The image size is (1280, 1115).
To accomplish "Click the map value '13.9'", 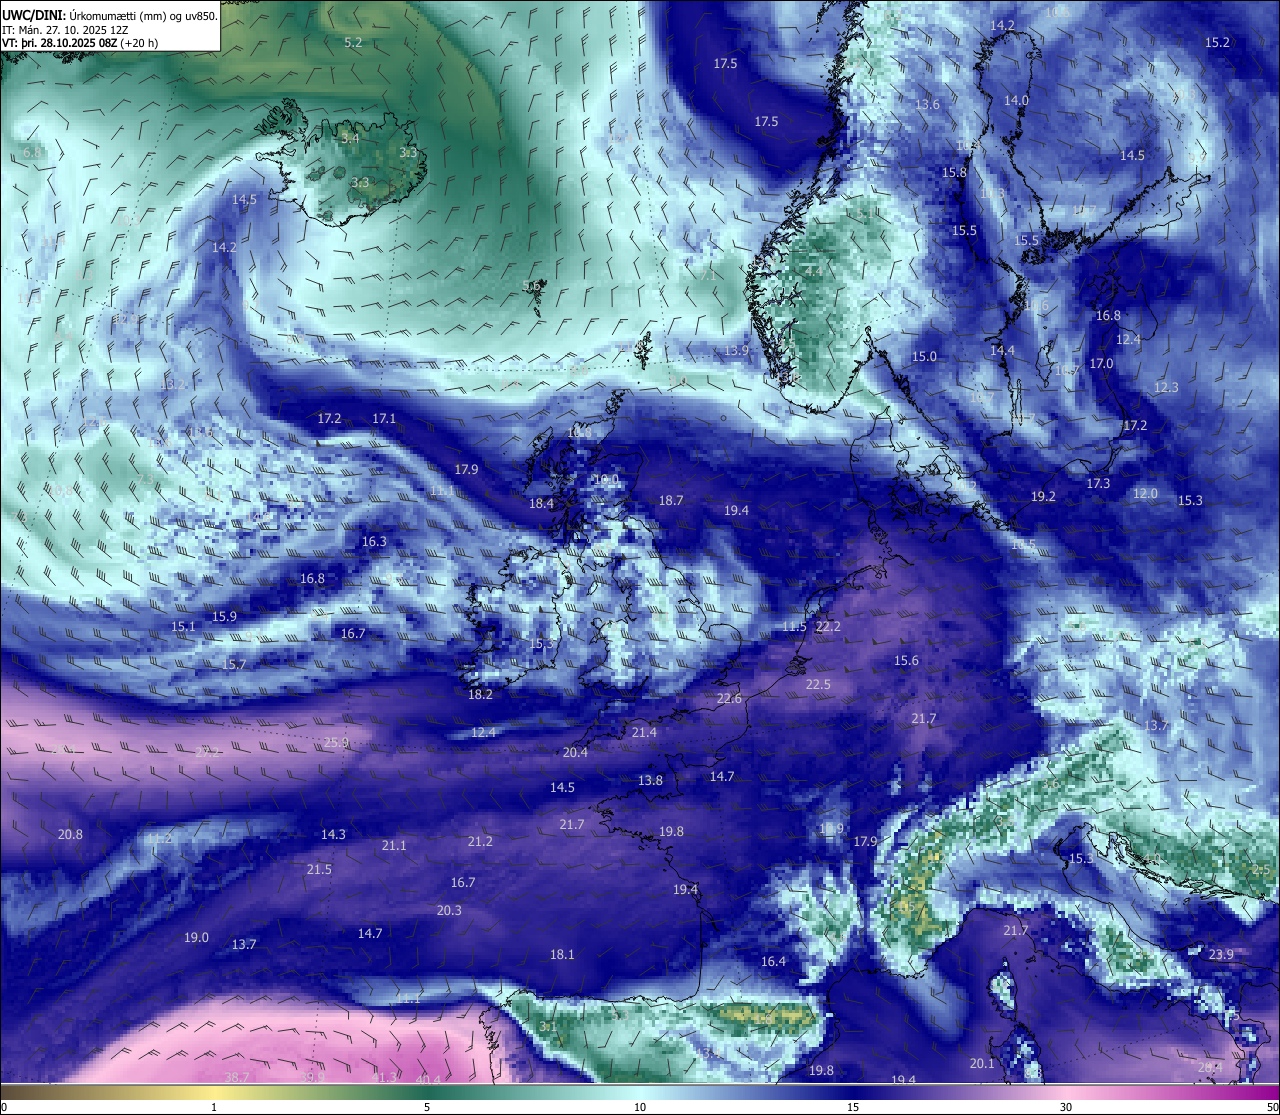I will coord(736,351).
